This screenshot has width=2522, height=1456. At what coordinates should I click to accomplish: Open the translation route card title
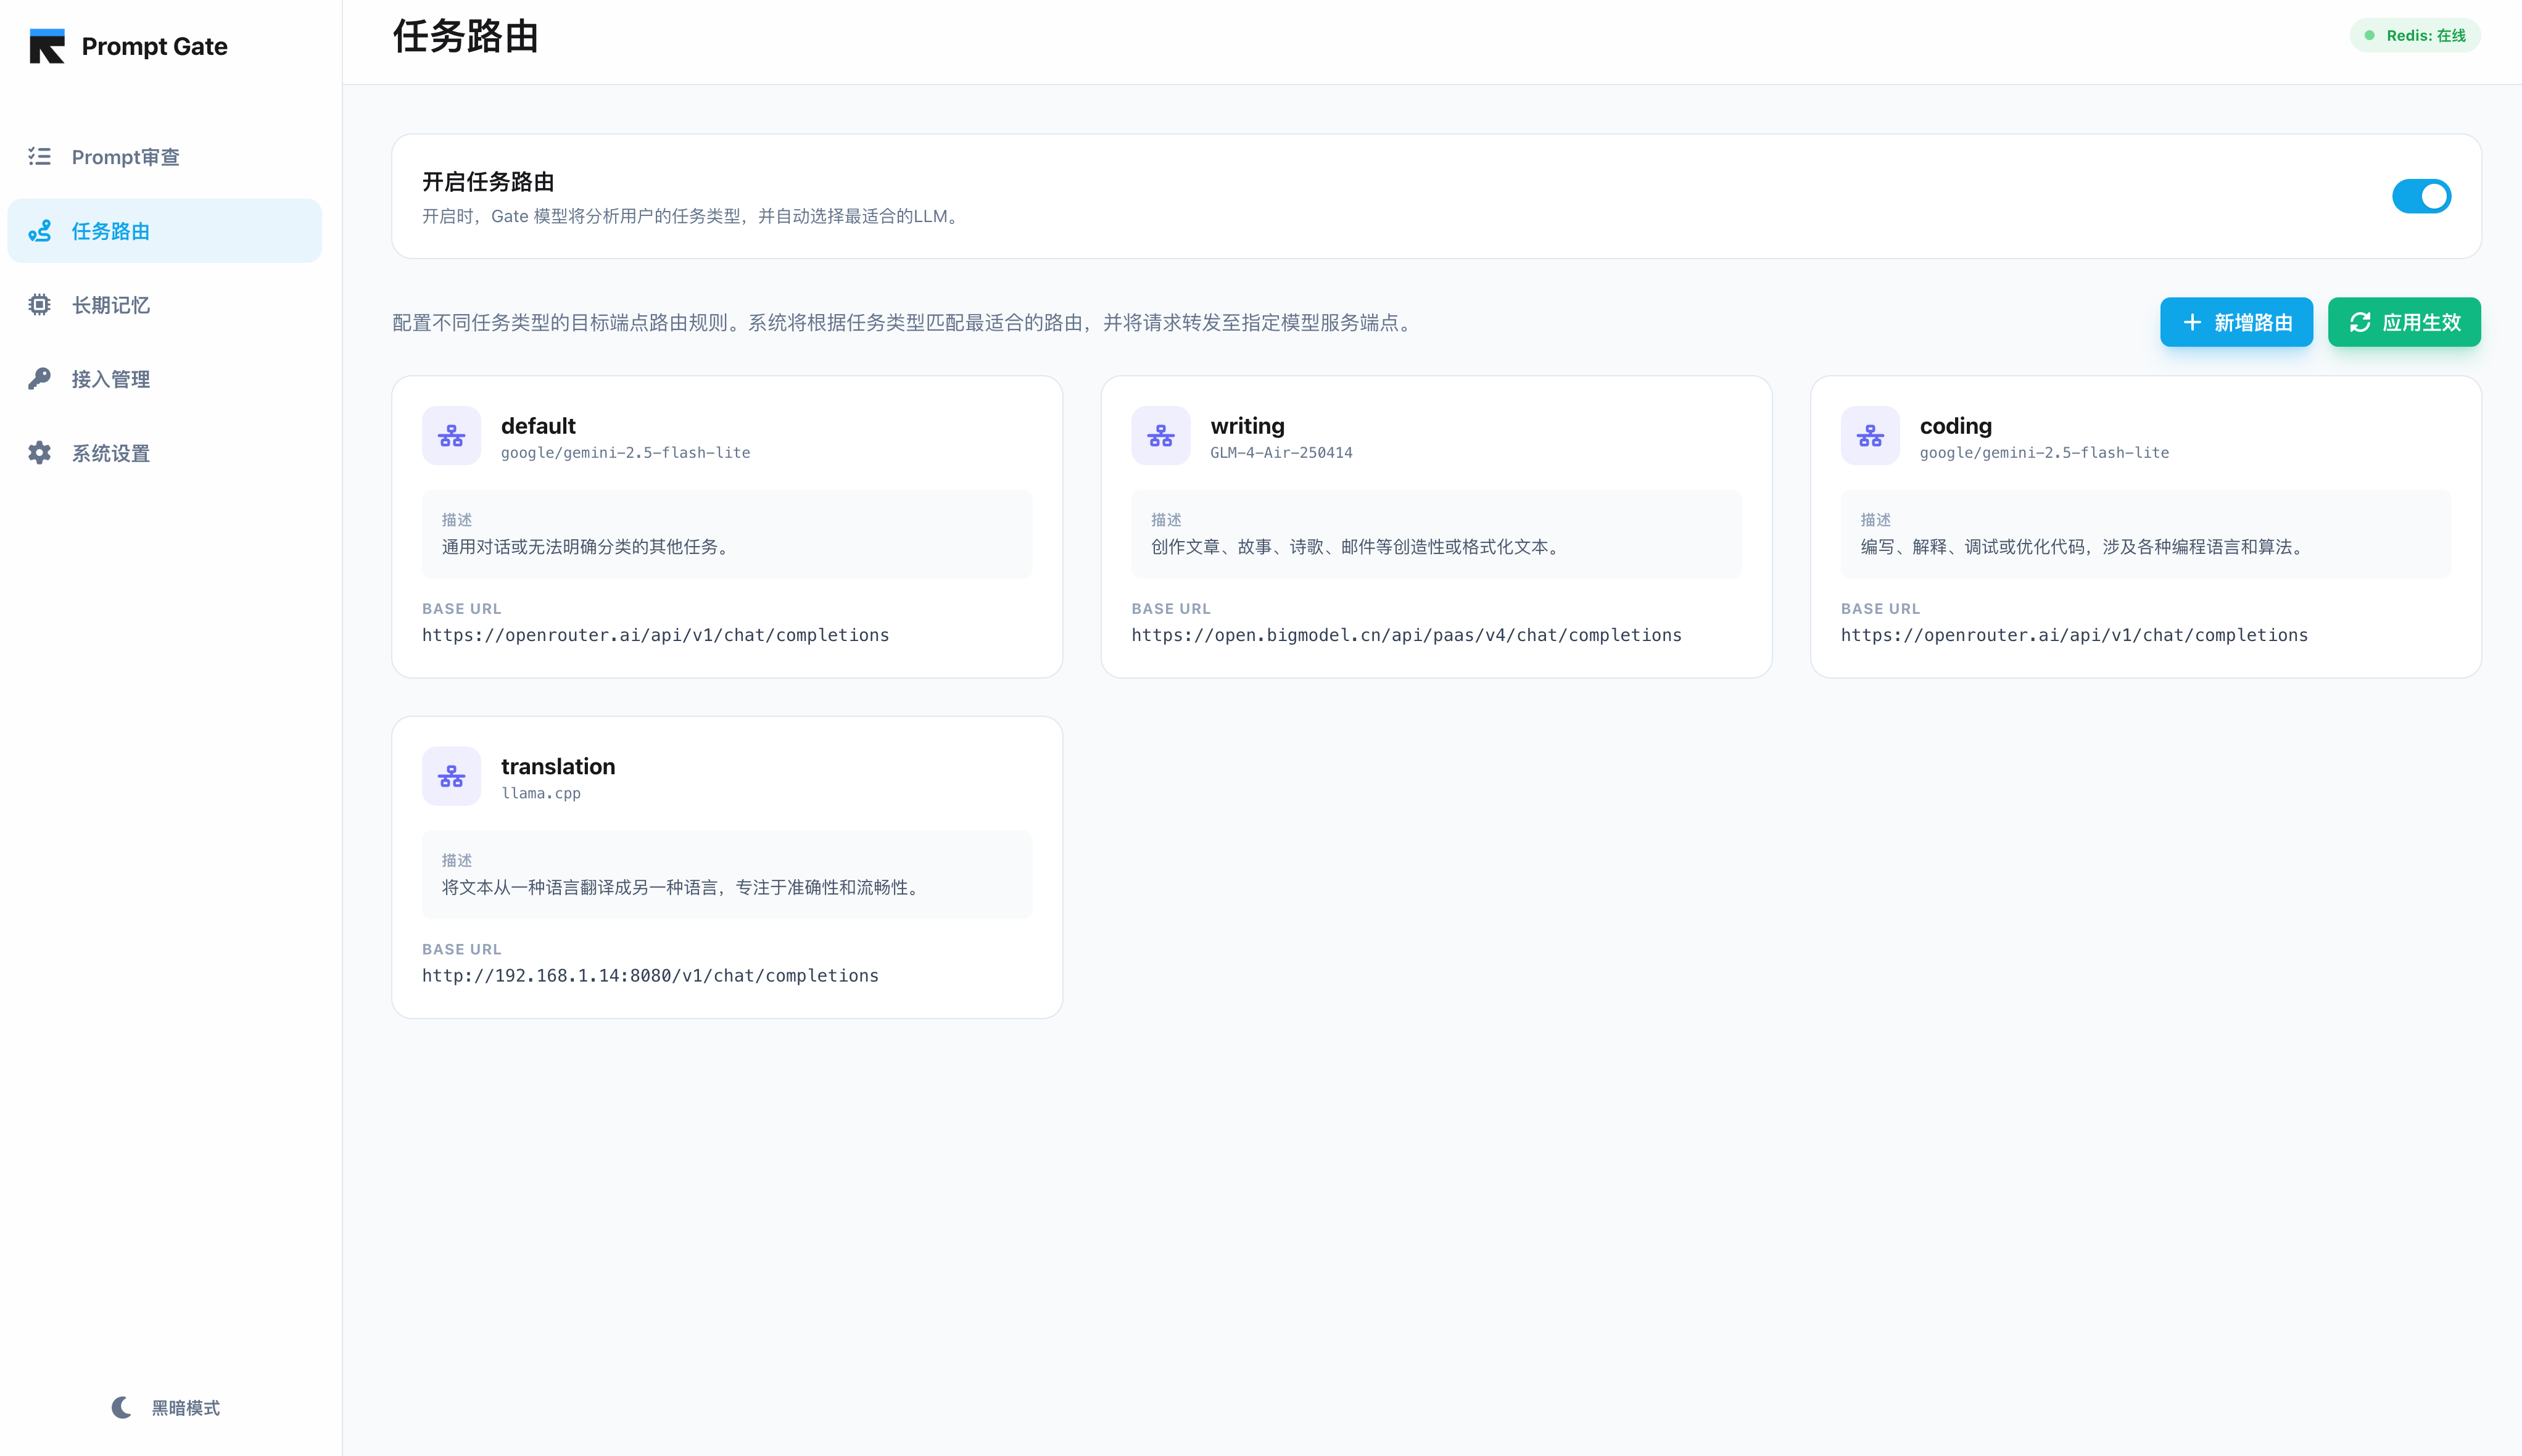(557, 766)
